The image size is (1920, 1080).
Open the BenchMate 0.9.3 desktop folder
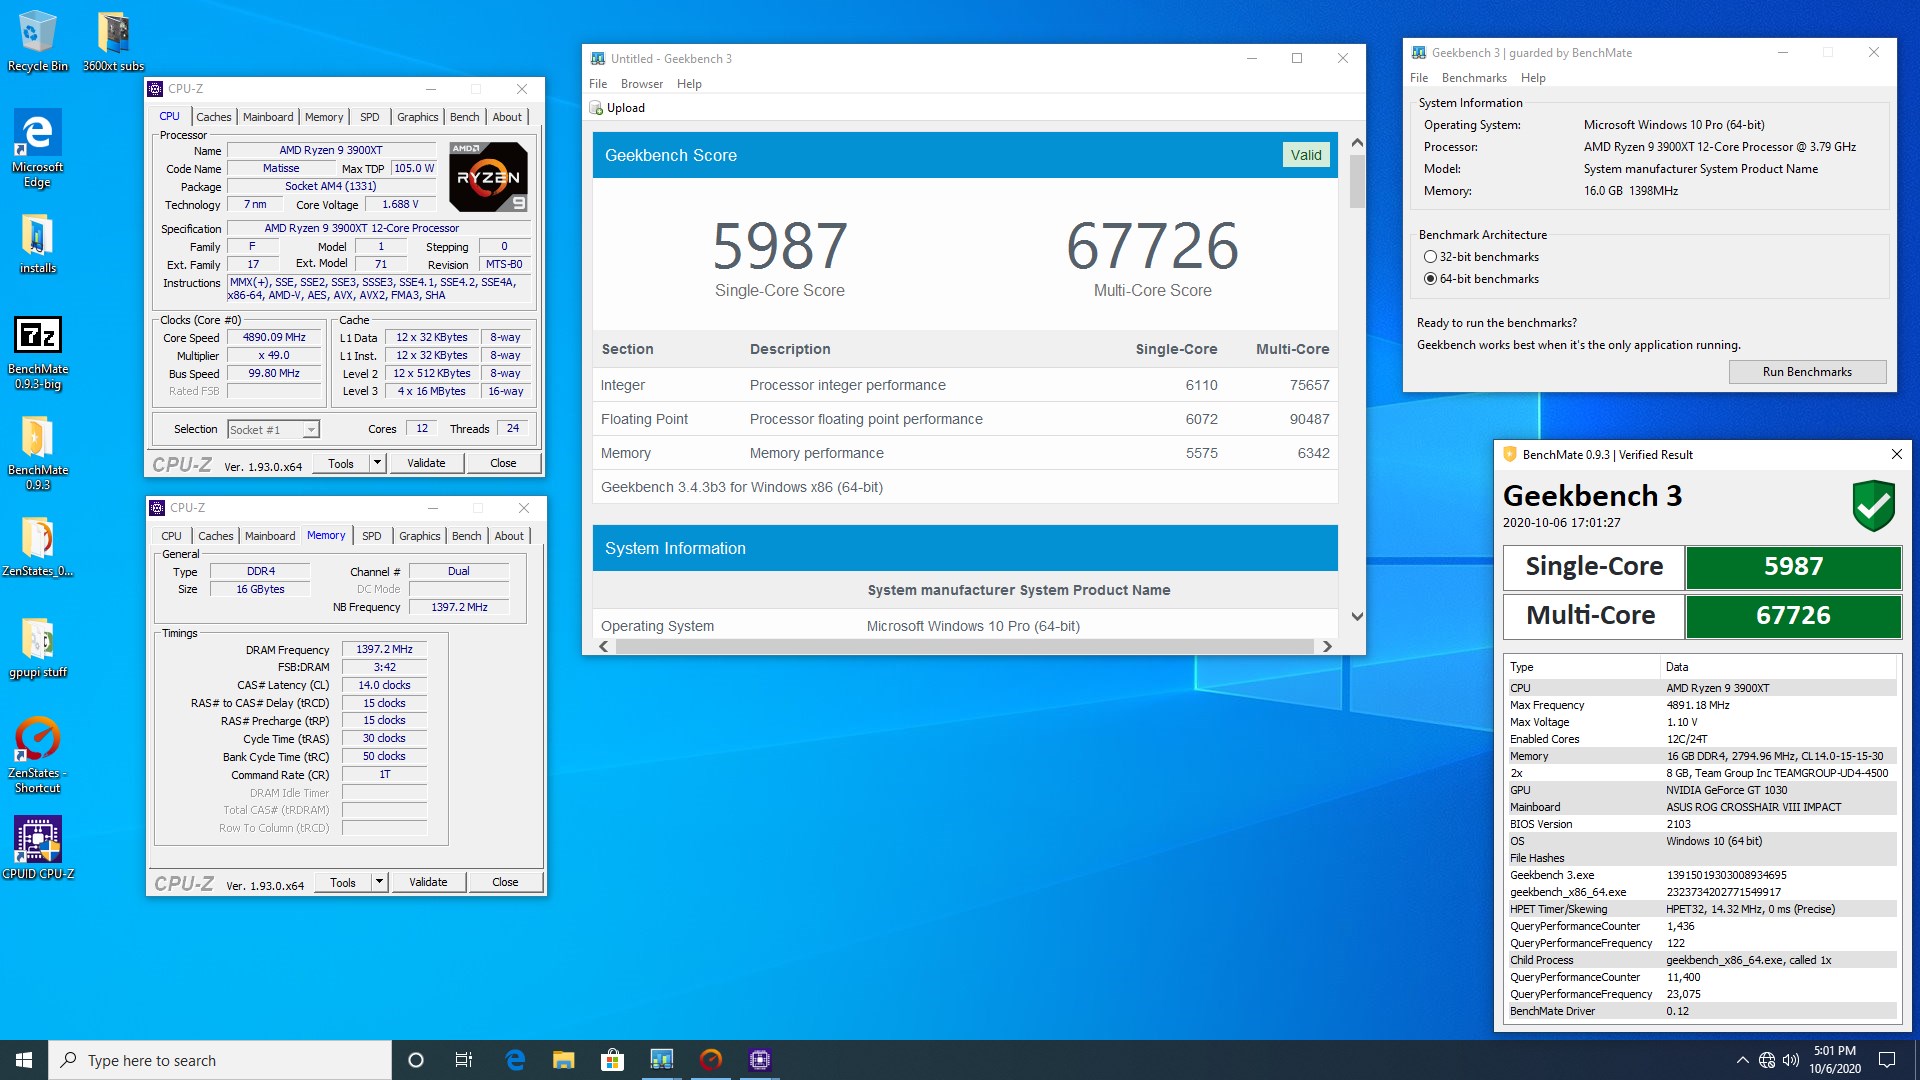[x=37, y=452]
